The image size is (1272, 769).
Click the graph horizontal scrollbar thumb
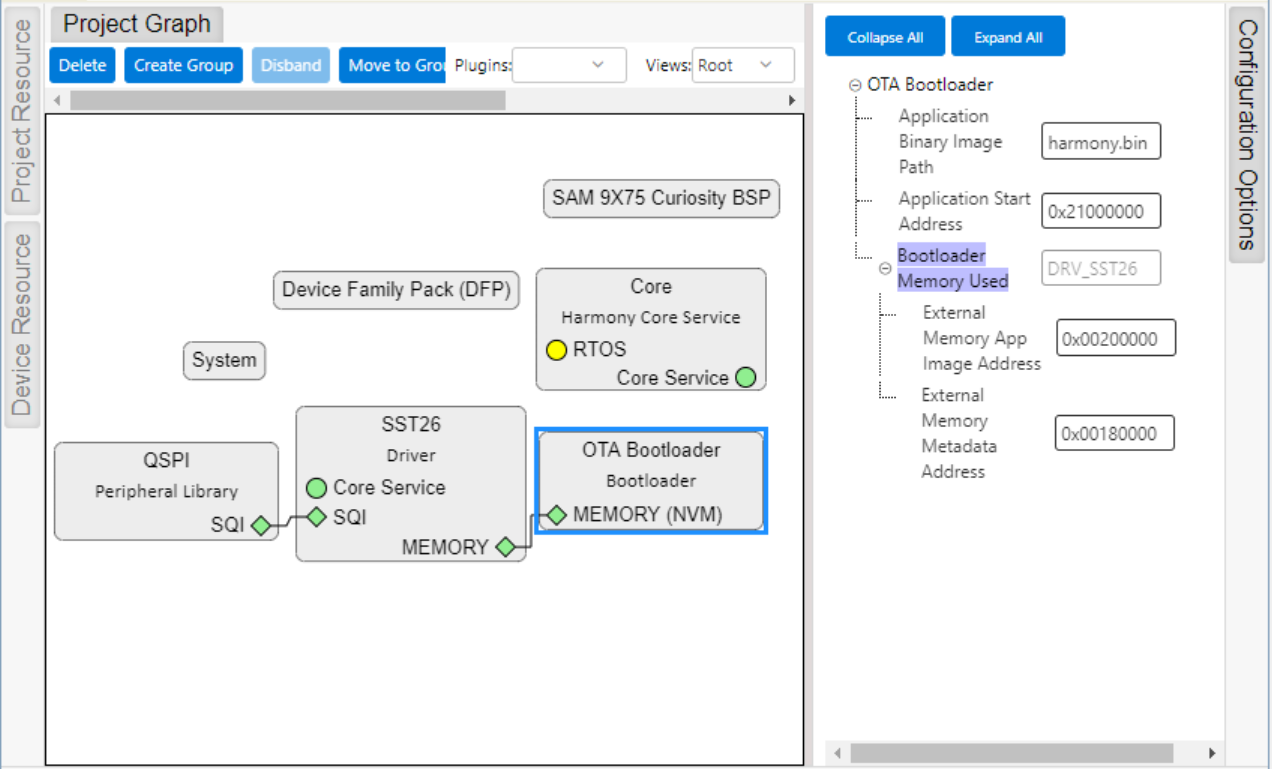tap(287, 101)
